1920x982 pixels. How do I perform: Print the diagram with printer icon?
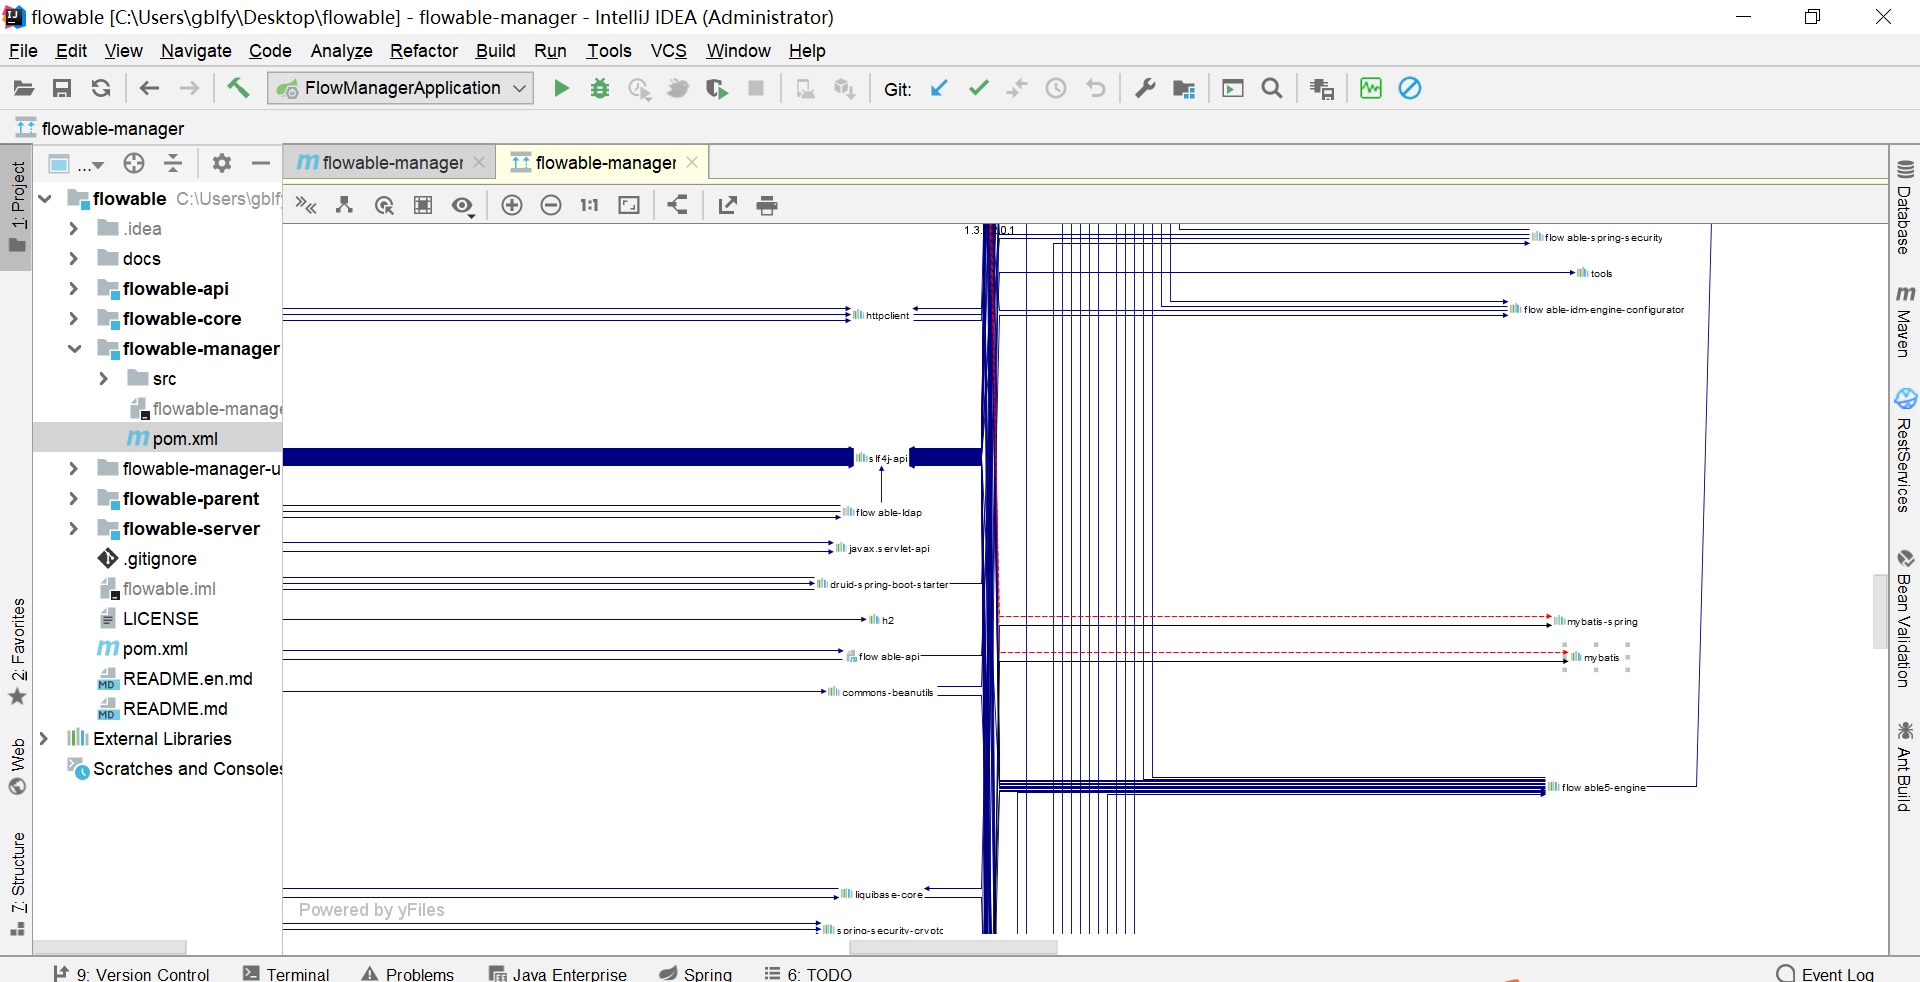767,205
